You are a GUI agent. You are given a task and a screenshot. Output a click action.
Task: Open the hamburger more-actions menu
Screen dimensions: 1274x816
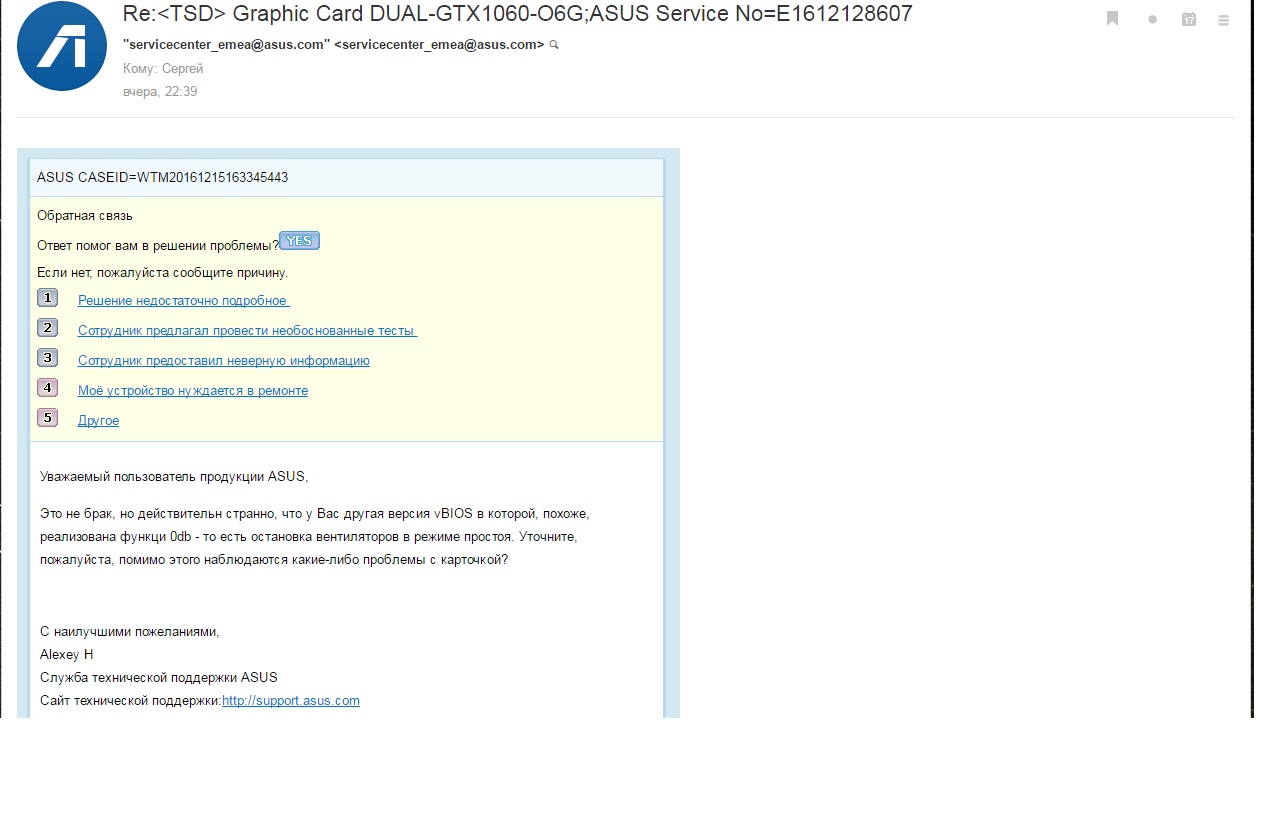[1223, 19]
